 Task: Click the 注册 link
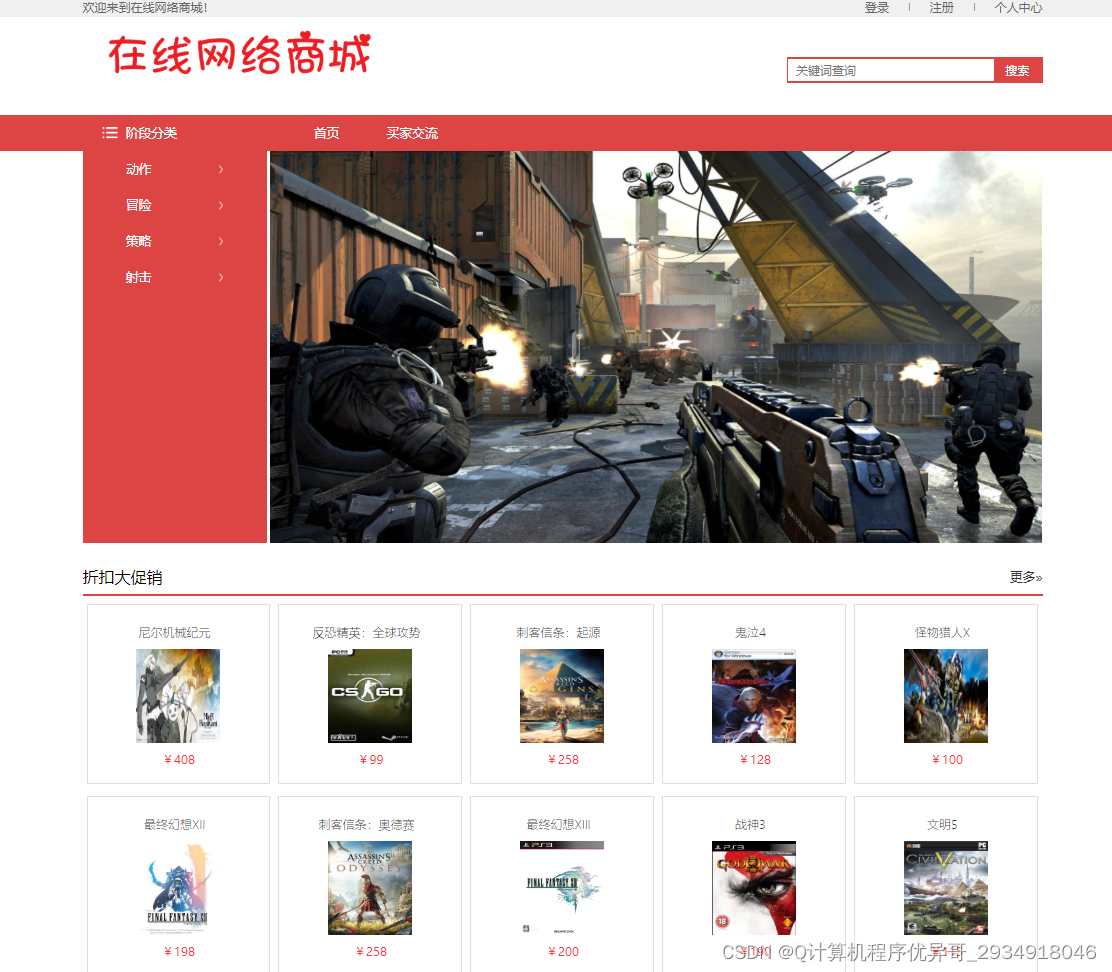click(942, 8)
